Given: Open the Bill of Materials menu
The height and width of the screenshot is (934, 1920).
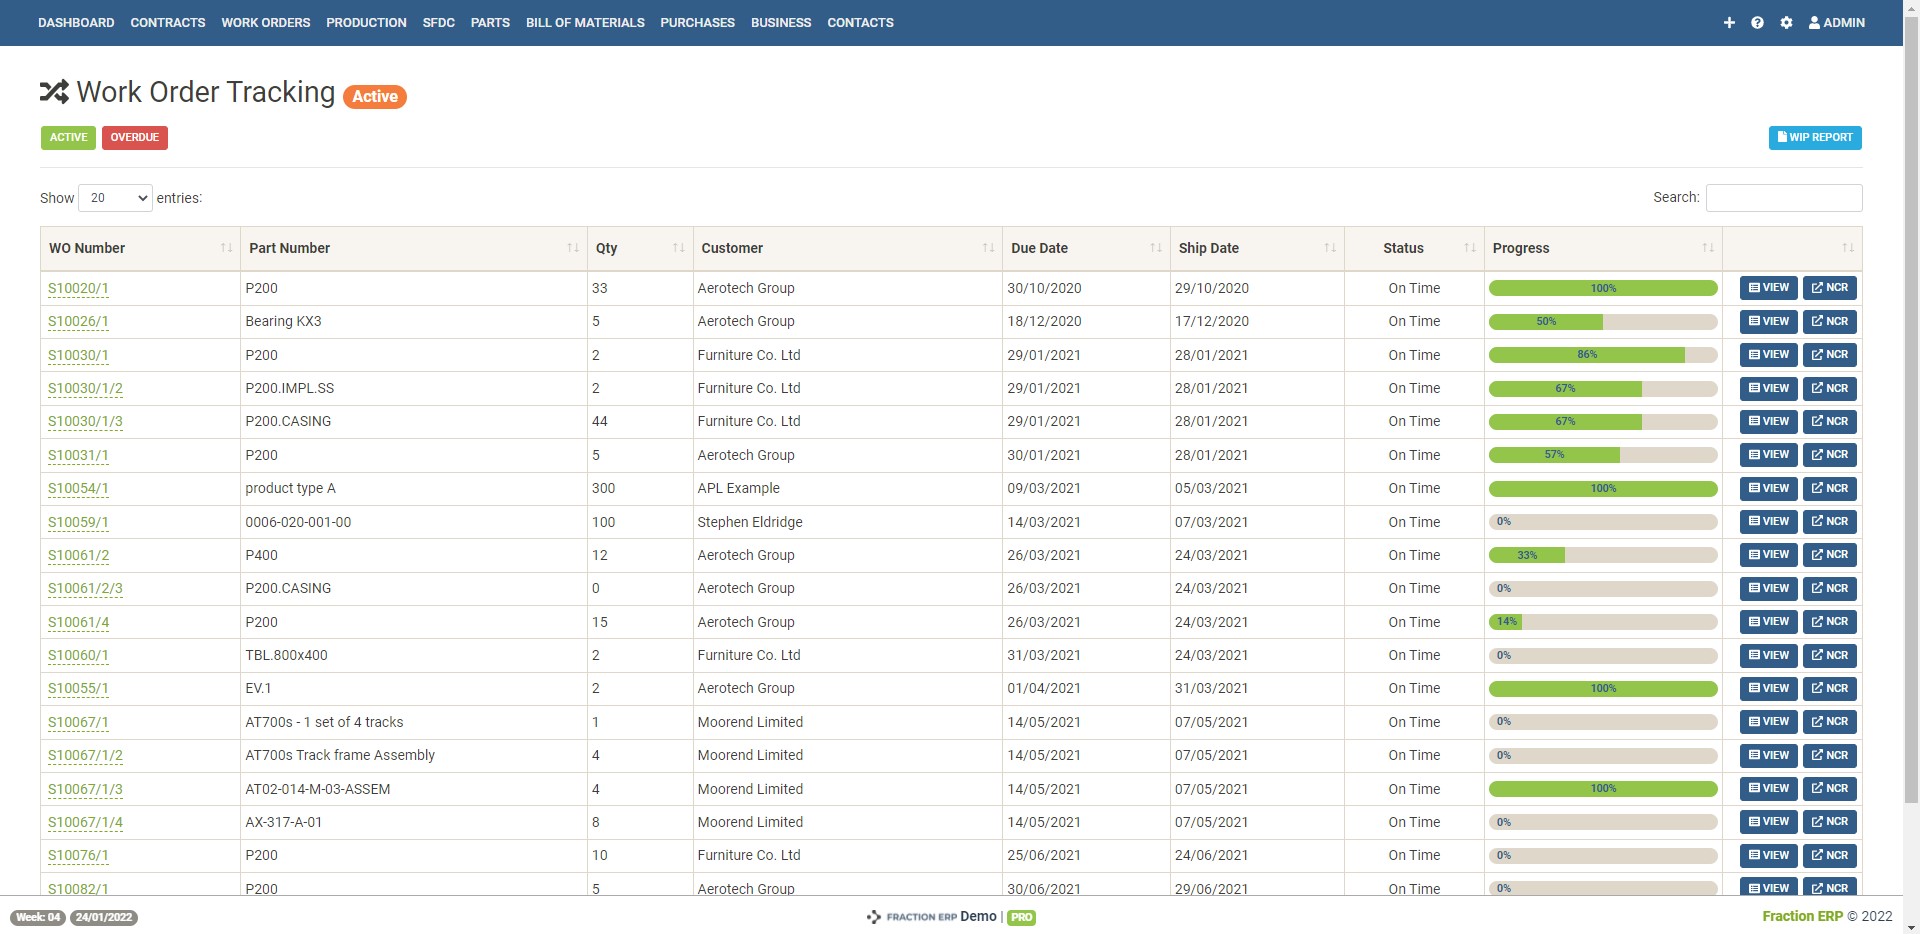Looking at the screenshot, I should (x=585, y=22).
